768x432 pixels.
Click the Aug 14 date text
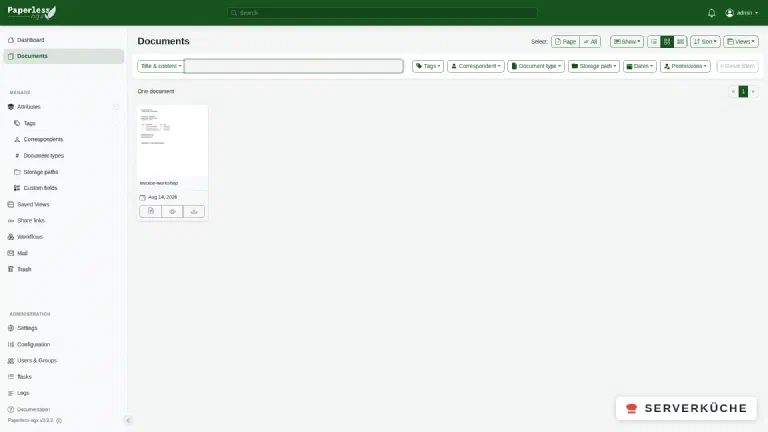pyautogui.click(x=163, y=197)
